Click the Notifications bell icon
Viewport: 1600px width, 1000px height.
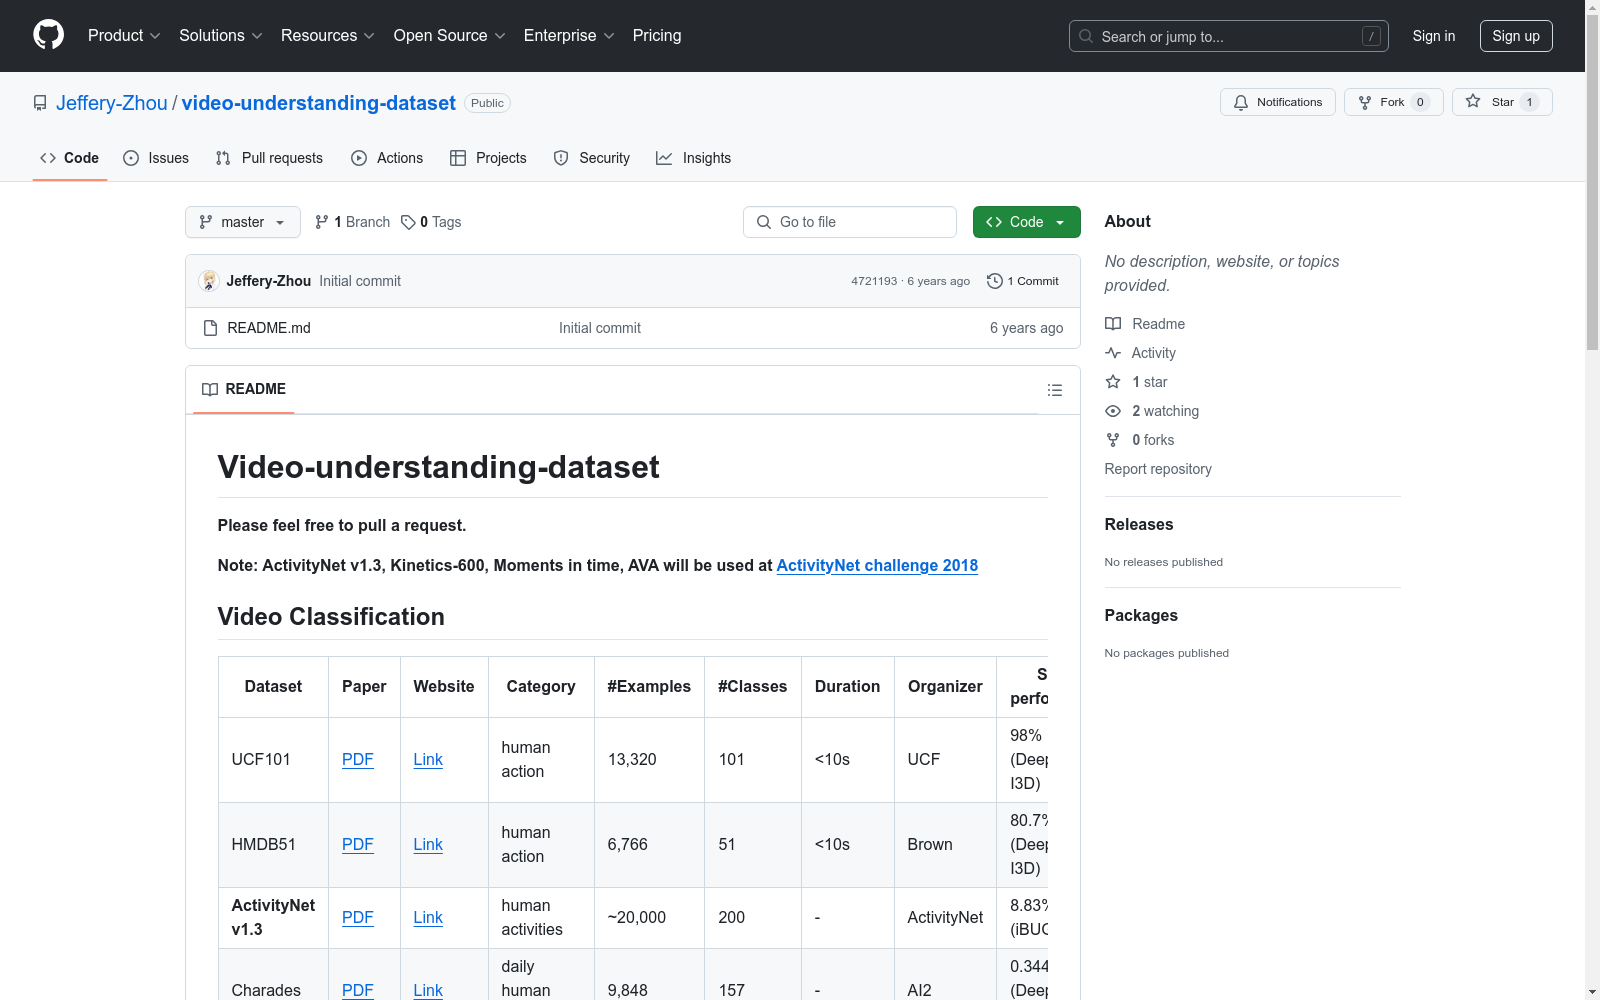(x=1241, y=102)
